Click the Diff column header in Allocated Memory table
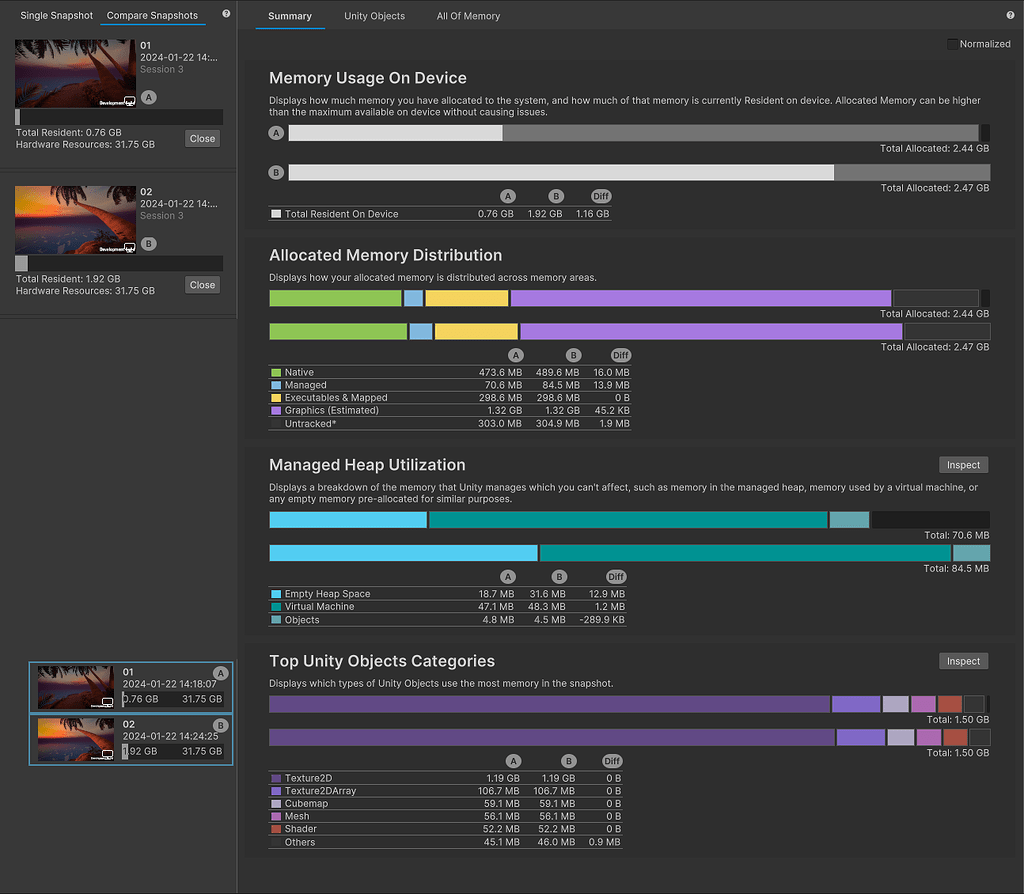Image resolution: width=1024 pixels, height=894 pixels. (620, 356)
